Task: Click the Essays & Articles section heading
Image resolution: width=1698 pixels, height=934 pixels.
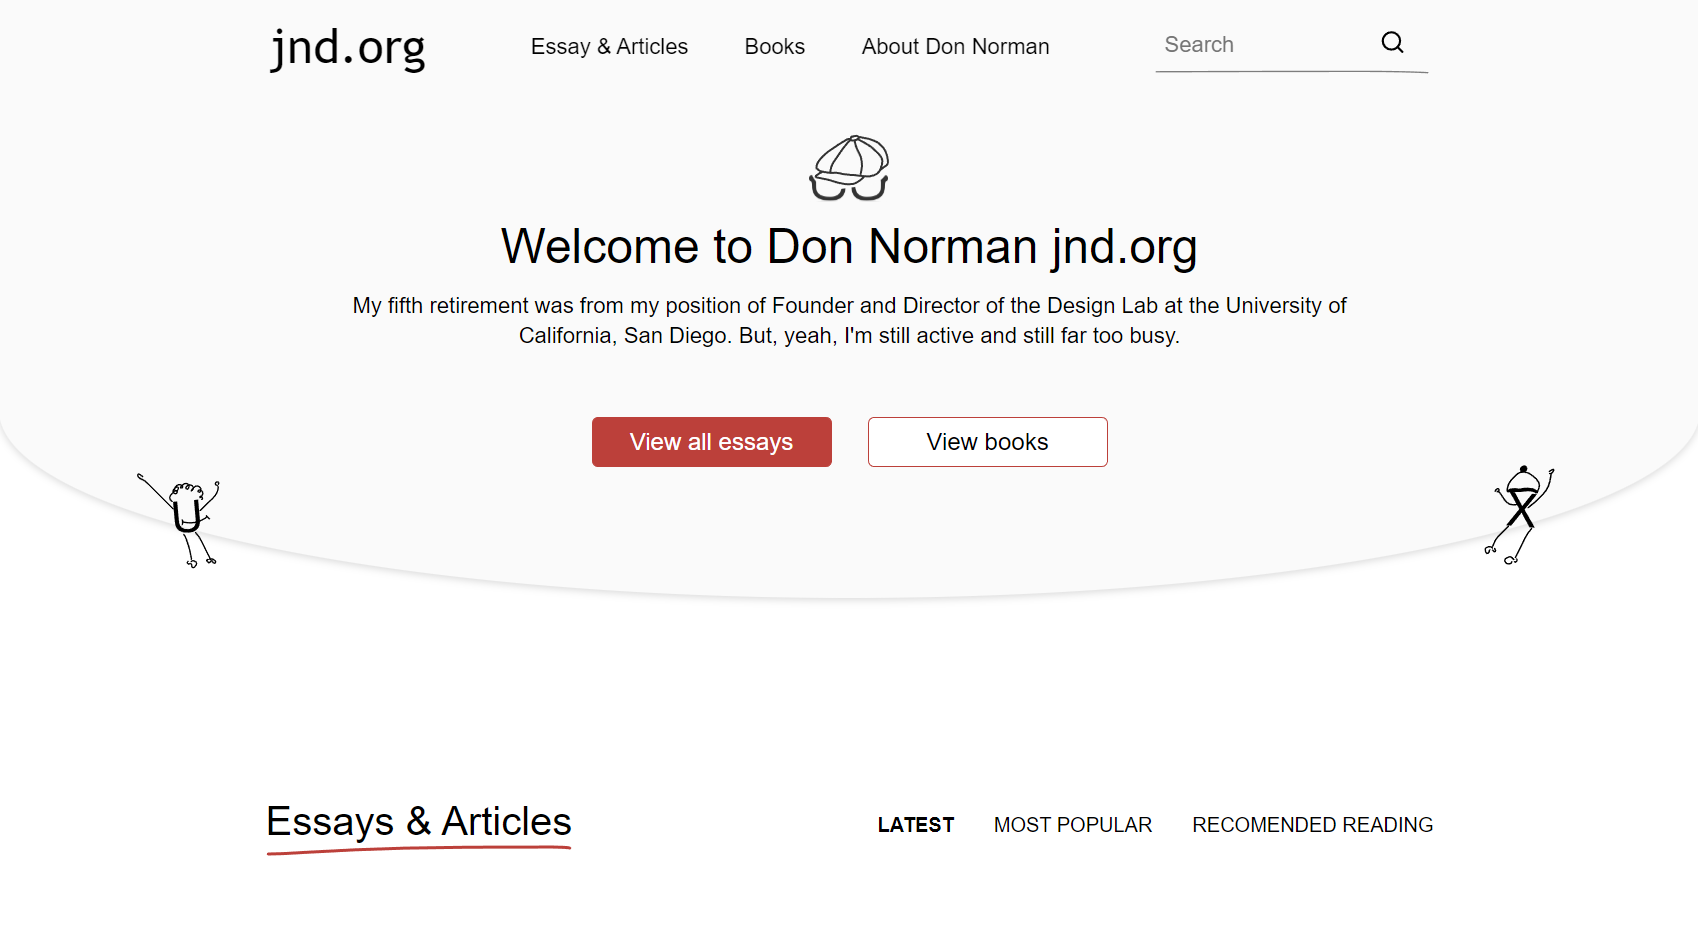Action: click(419, 821)
